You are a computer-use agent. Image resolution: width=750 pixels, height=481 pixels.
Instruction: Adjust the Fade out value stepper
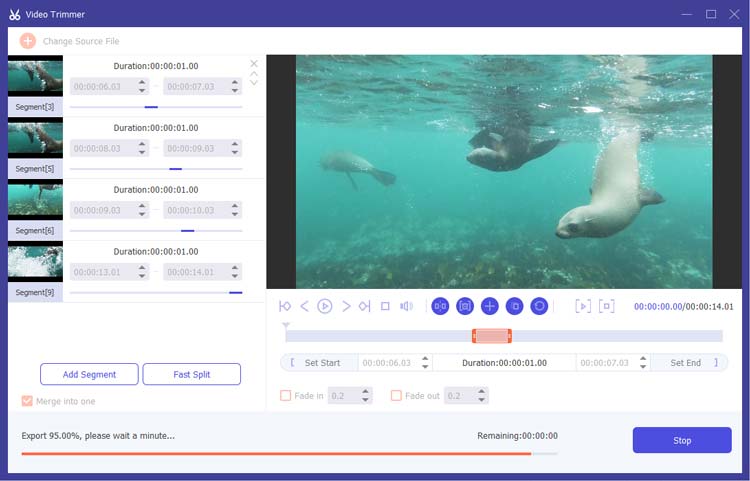click(482, 395)
